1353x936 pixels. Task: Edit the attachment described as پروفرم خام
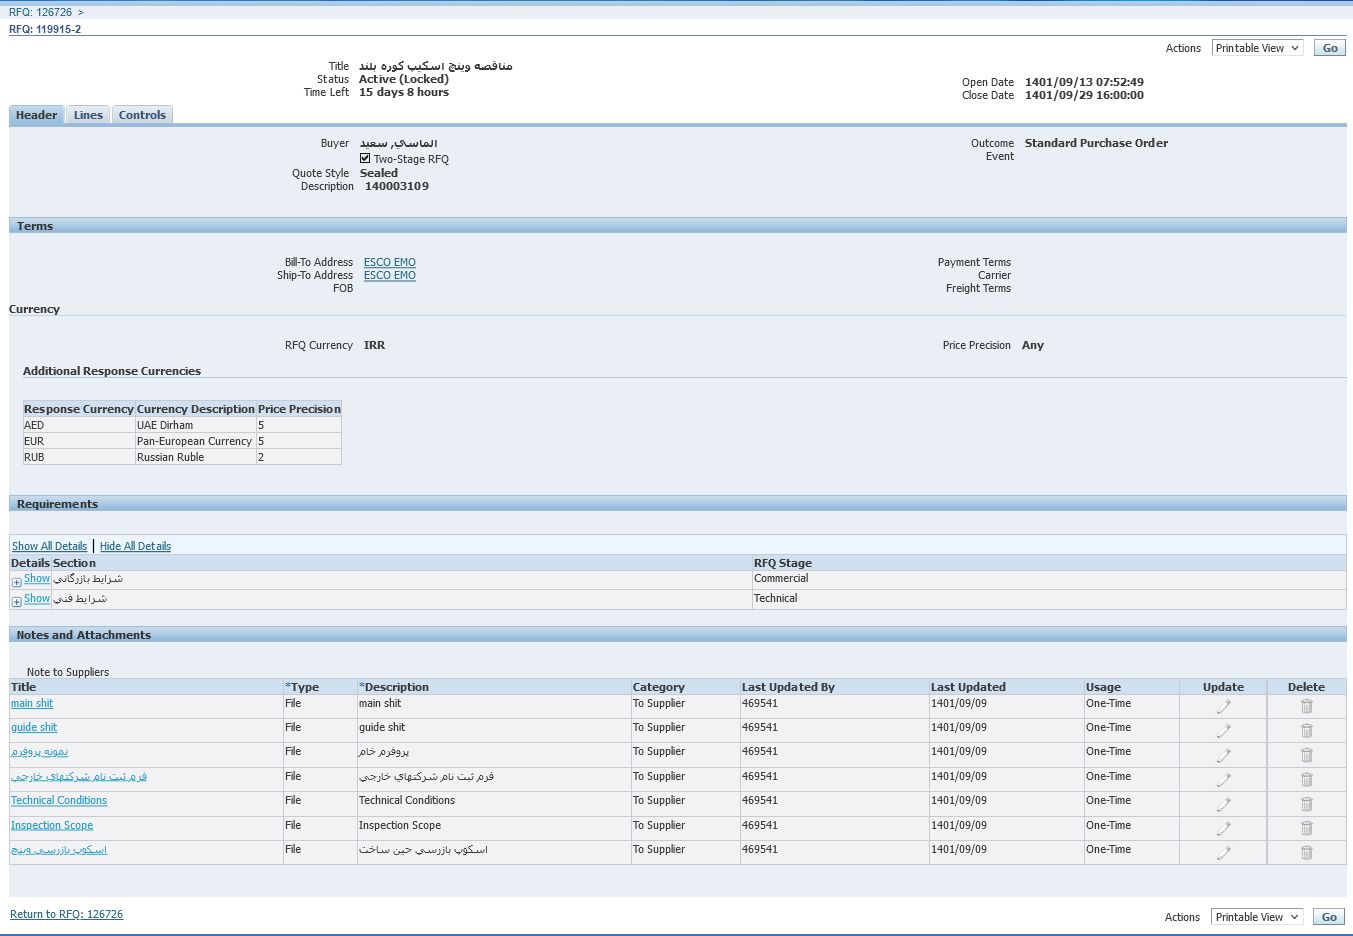(x=1223, y=755)
